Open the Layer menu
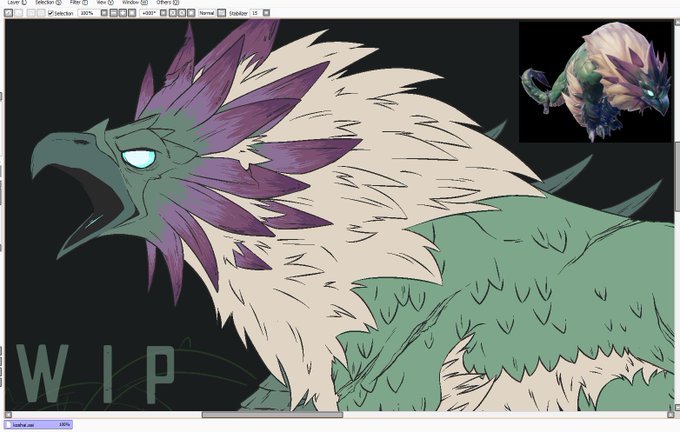 (x=17, y=2)
